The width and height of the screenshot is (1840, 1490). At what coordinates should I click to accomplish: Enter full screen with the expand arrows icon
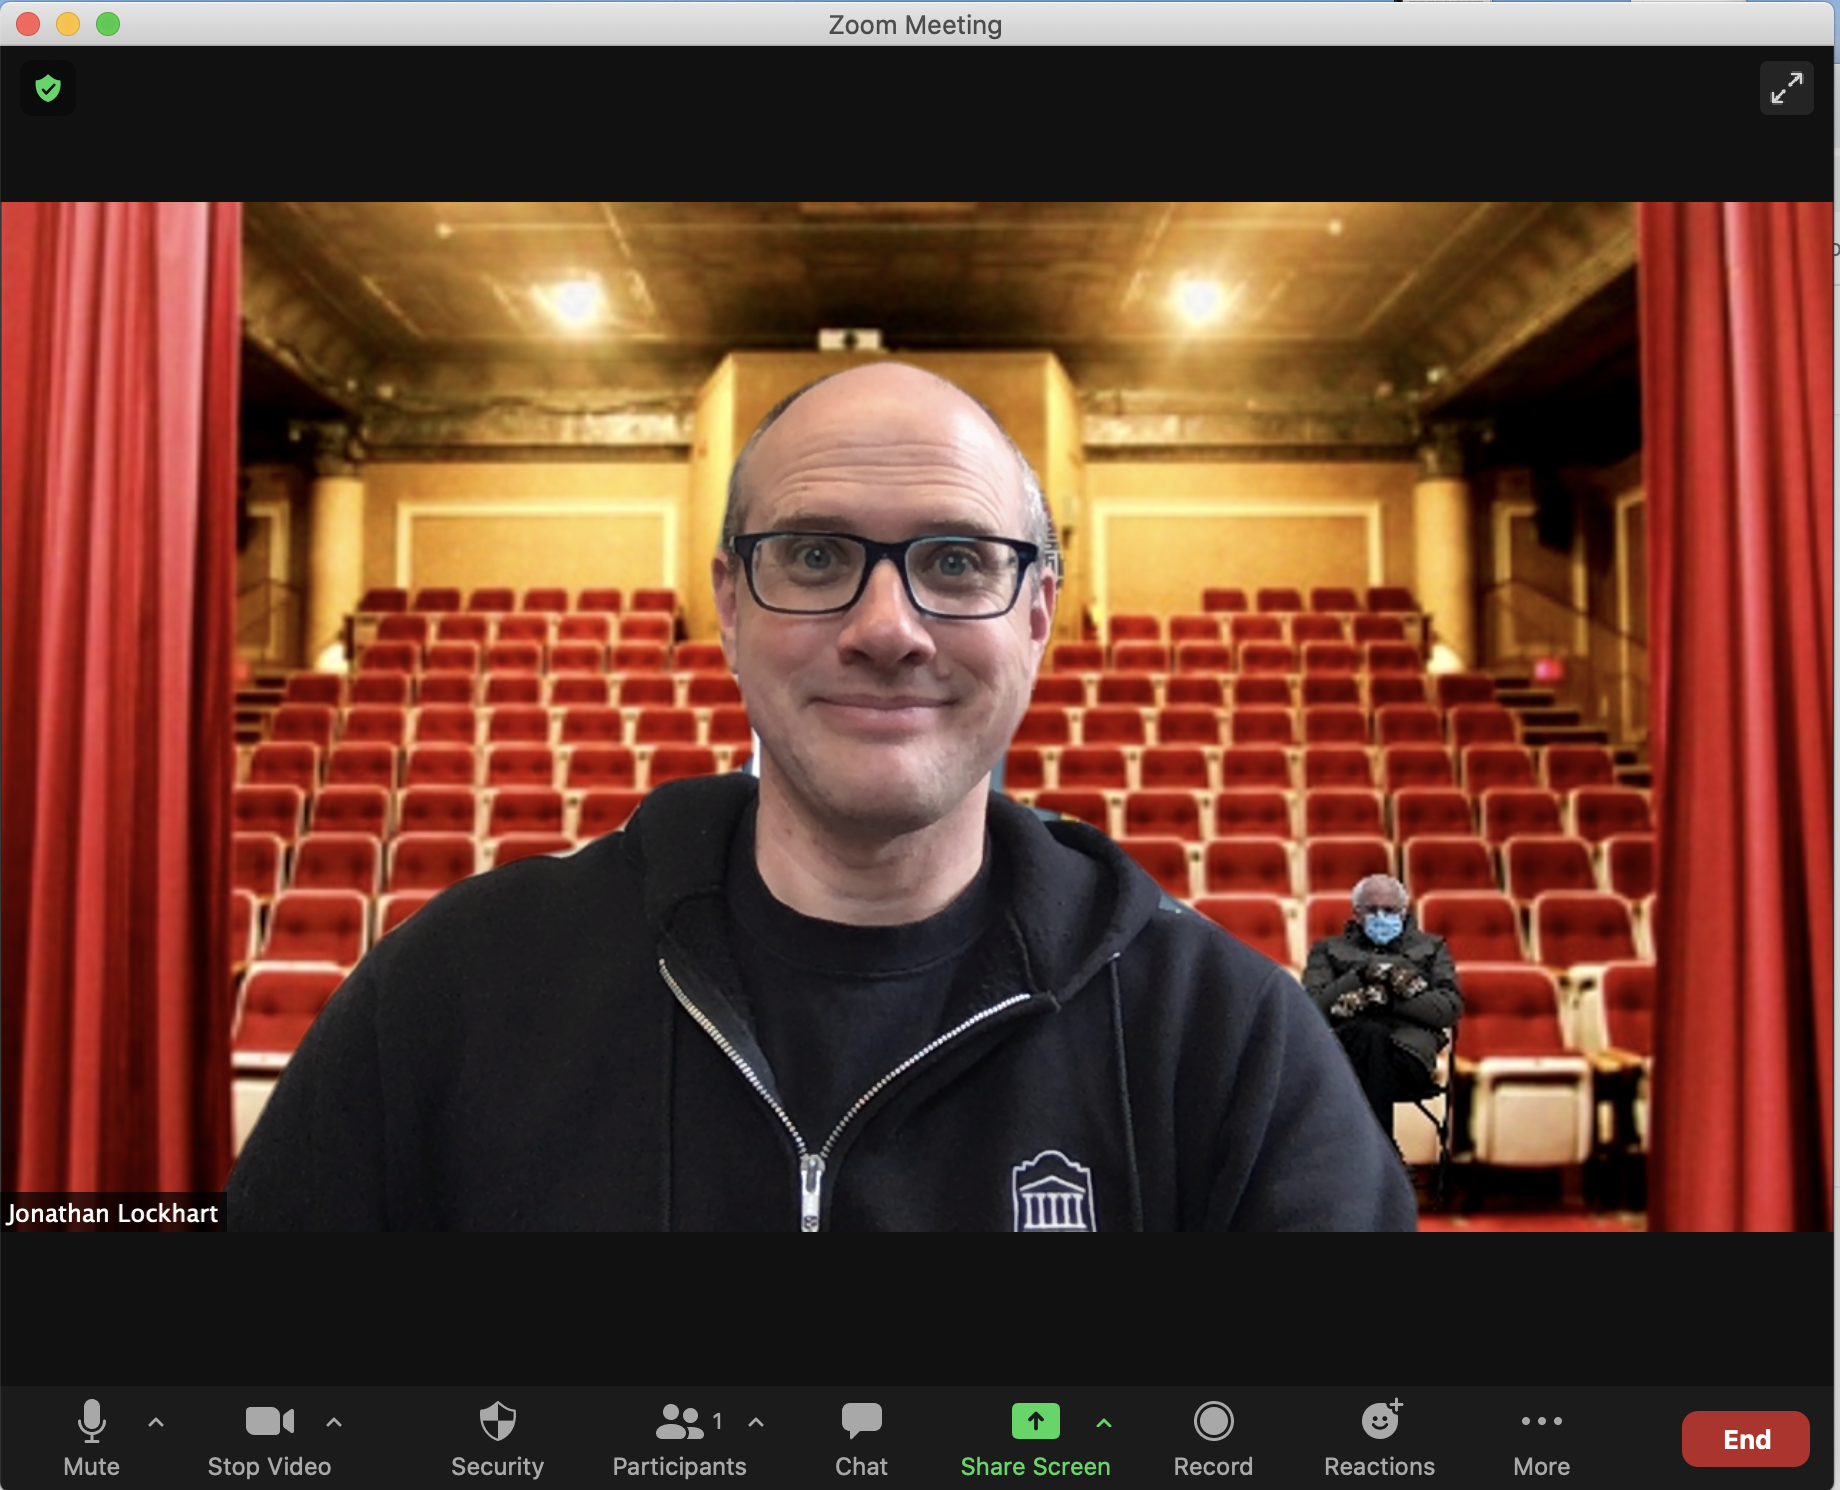point(1786,88)
